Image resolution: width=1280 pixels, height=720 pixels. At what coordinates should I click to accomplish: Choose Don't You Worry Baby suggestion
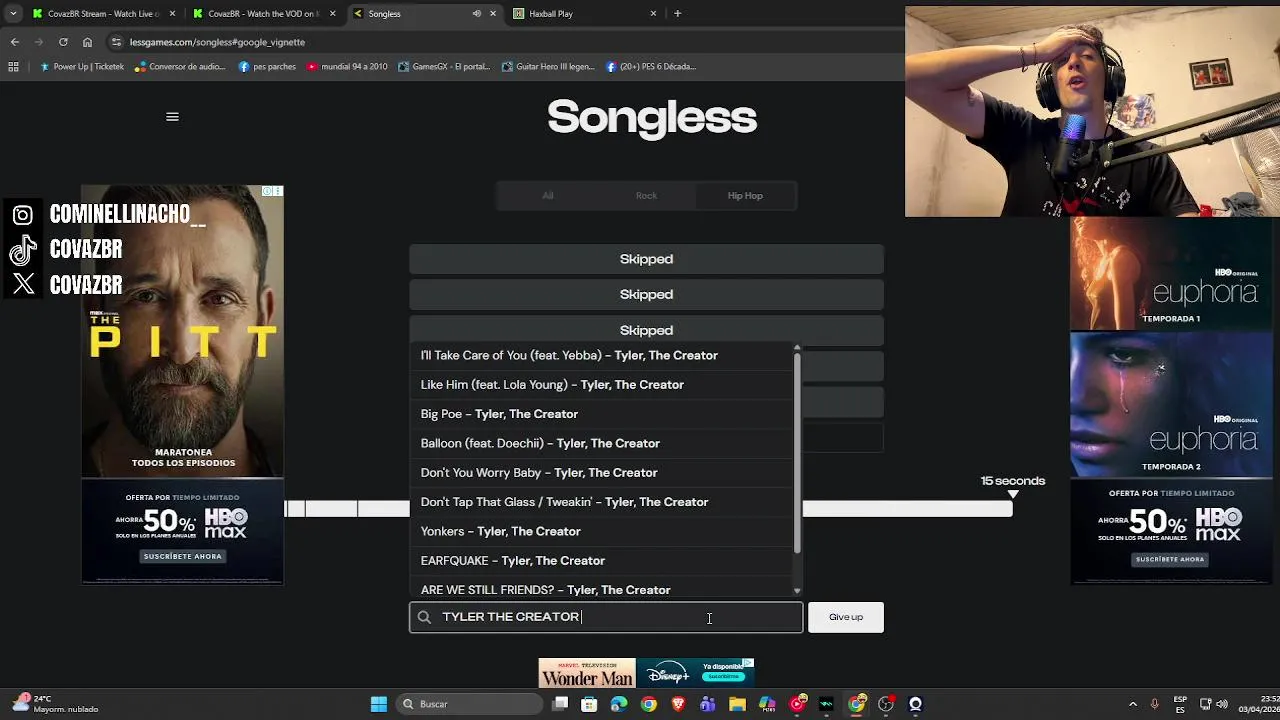click(x=601, y=473)
